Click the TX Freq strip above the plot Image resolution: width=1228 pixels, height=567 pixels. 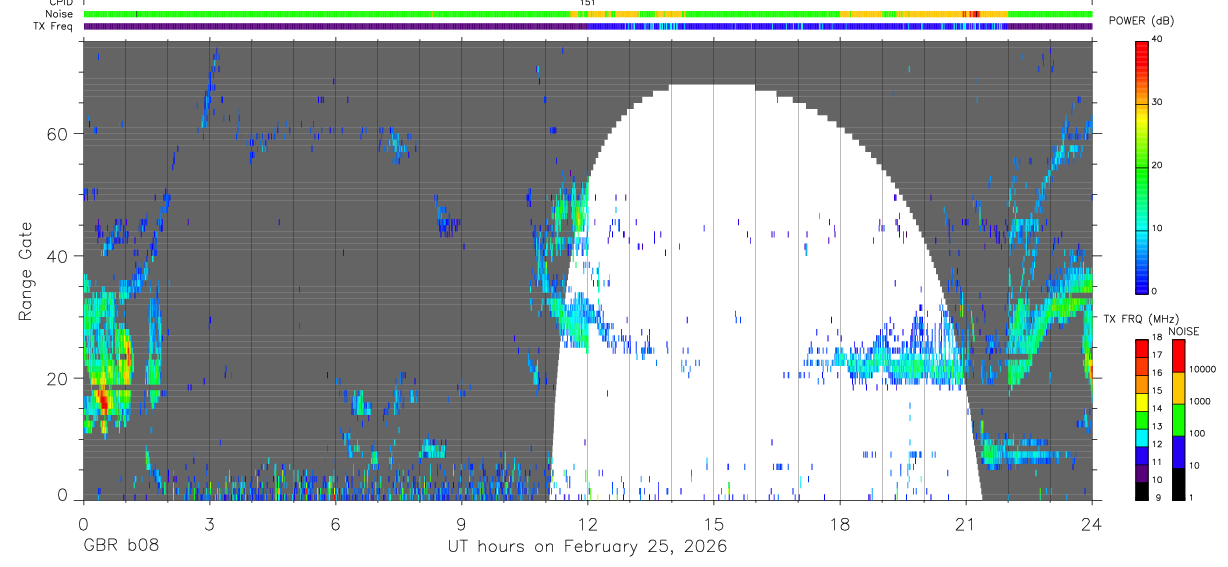(x=587, y=26)
